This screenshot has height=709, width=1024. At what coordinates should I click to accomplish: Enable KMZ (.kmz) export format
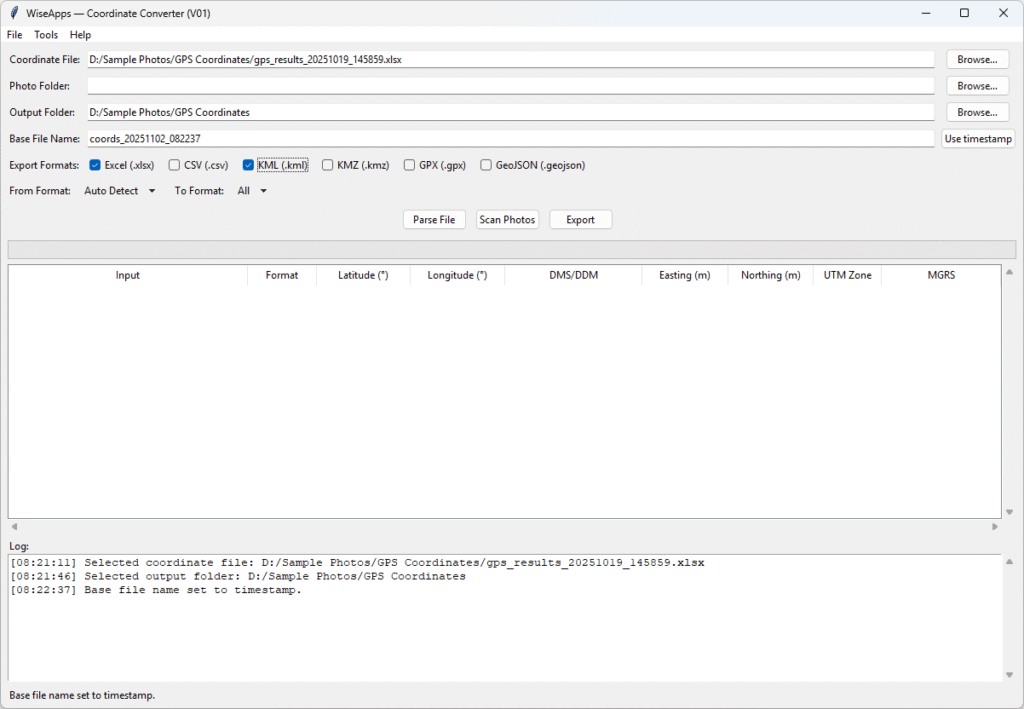point(329,165)
